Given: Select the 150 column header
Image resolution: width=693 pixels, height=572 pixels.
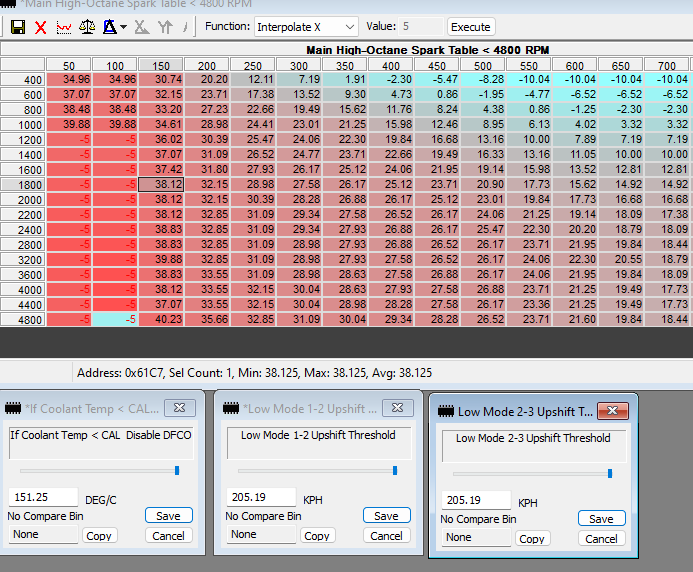Looking at the screenshot, I should (x=161, y=65).
